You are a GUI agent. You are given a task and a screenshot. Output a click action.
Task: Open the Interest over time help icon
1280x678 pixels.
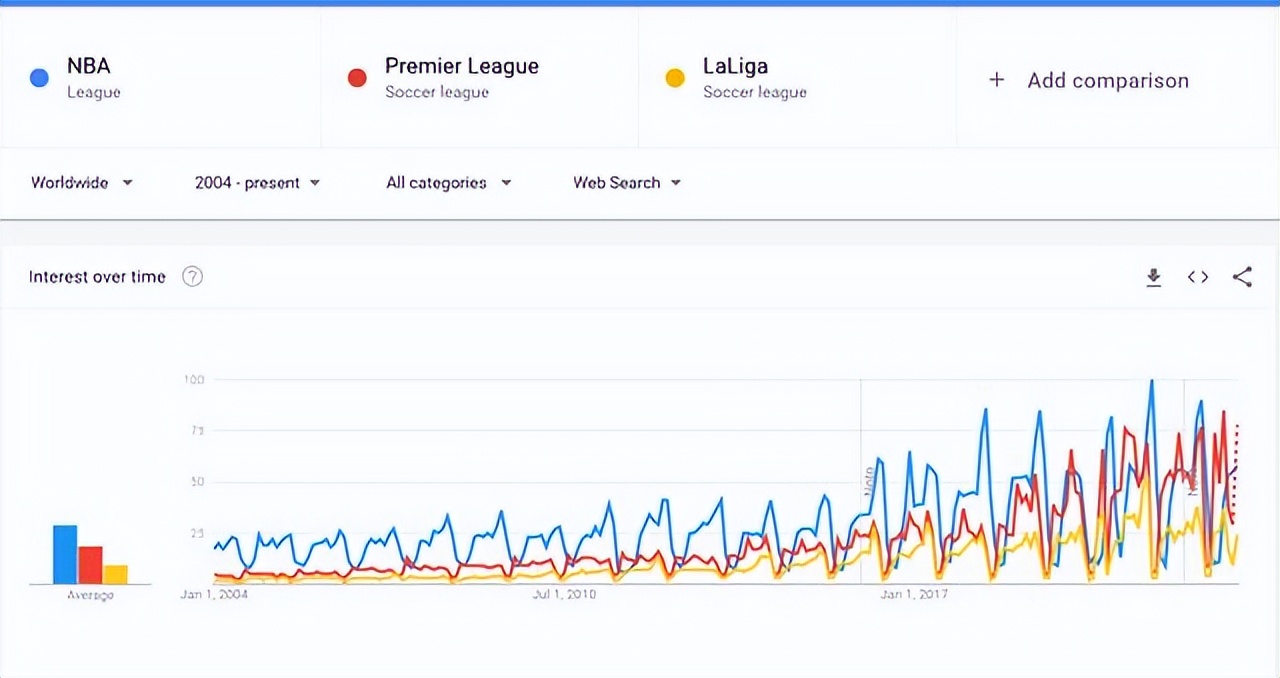coord(193,277)
